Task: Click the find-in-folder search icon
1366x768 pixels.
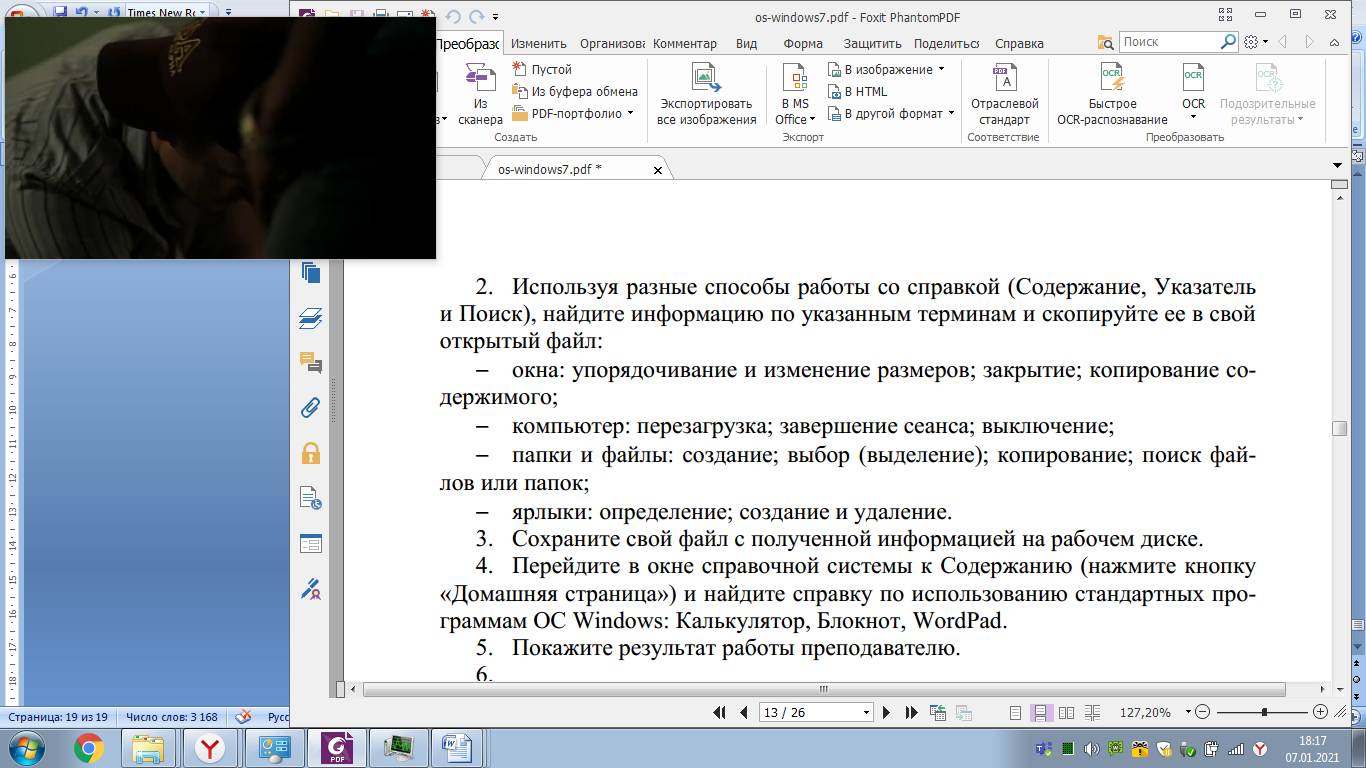Action: (1105, 42)
